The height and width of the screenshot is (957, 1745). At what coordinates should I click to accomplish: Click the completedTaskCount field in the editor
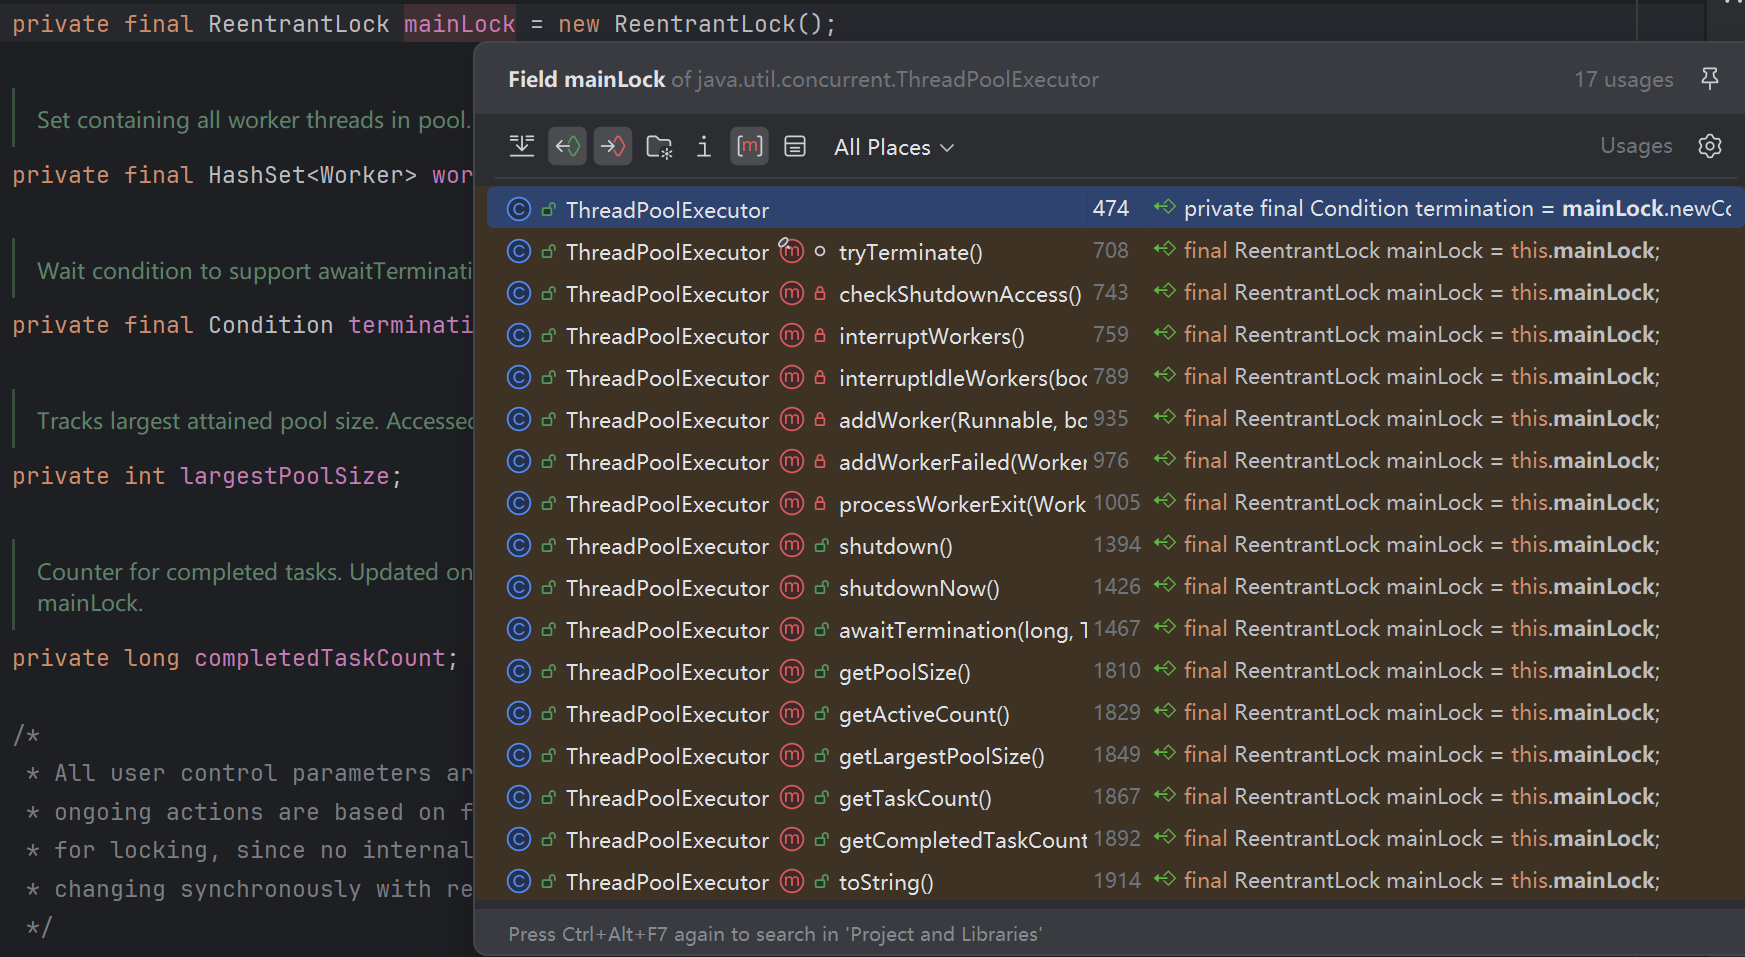click(x=320, y=658)
